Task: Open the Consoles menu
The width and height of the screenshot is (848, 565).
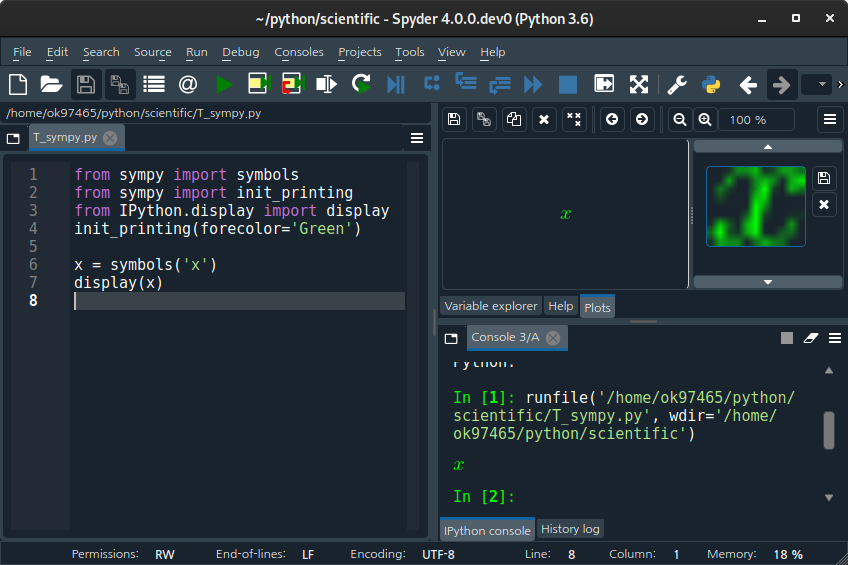Action: coord(299,52)
